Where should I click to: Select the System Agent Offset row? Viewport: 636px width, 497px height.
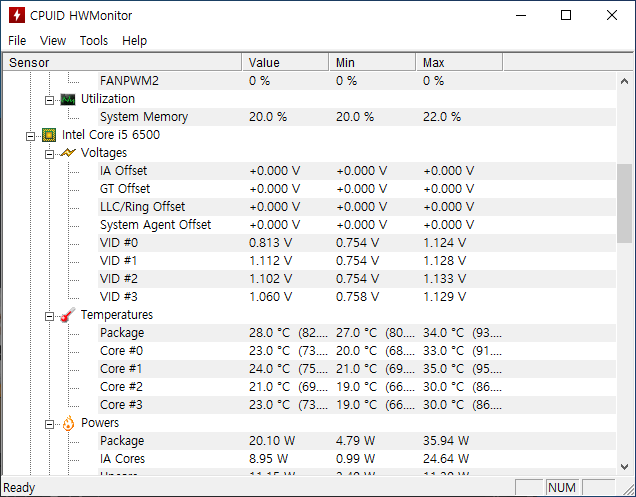coord(357,225)
